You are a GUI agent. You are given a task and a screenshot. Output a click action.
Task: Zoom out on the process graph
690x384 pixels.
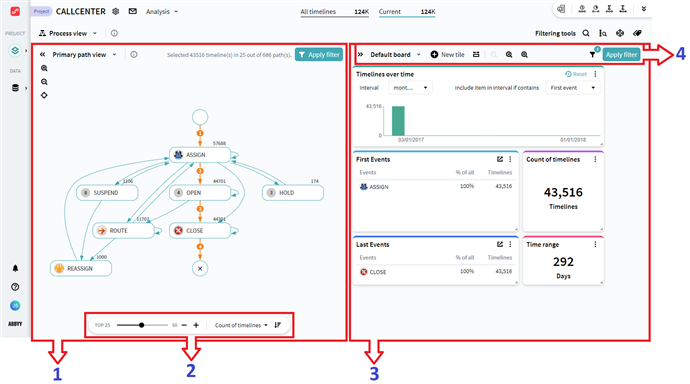[44, 82]
